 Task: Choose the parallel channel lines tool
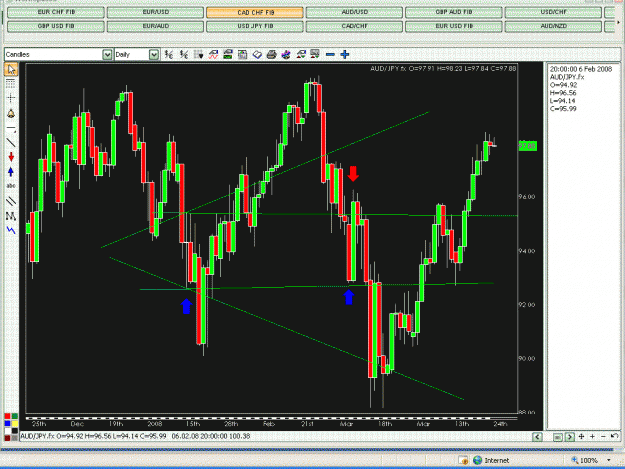pos(11,201)
